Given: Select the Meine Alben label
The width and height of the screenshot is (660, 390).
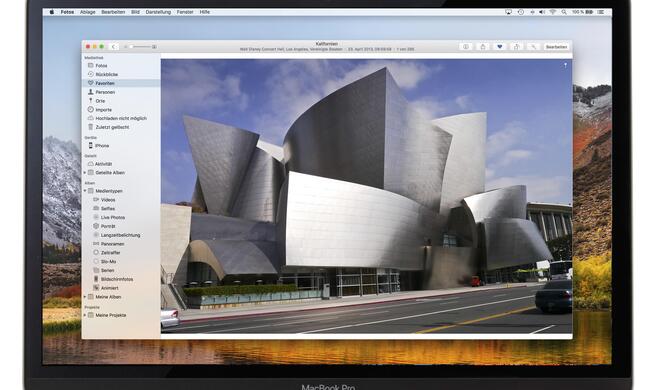Looking at the screenshot, I should [108, 297].
